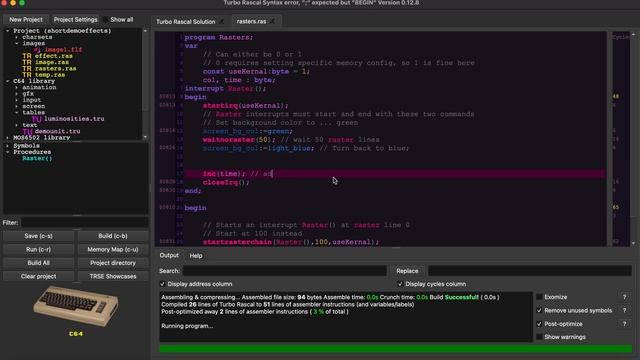
Task: Open the temp.ras file
Action: pos(50,75)
